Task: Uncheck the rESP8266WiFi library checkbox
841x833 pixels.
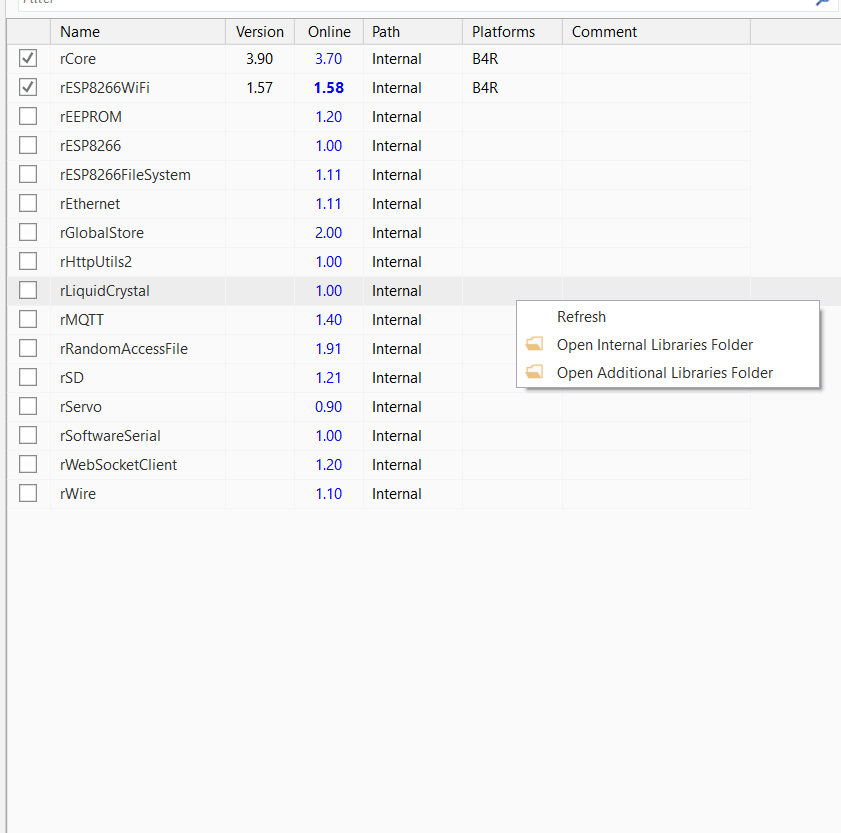Action: pyautogui.click(x=28, y=87)
